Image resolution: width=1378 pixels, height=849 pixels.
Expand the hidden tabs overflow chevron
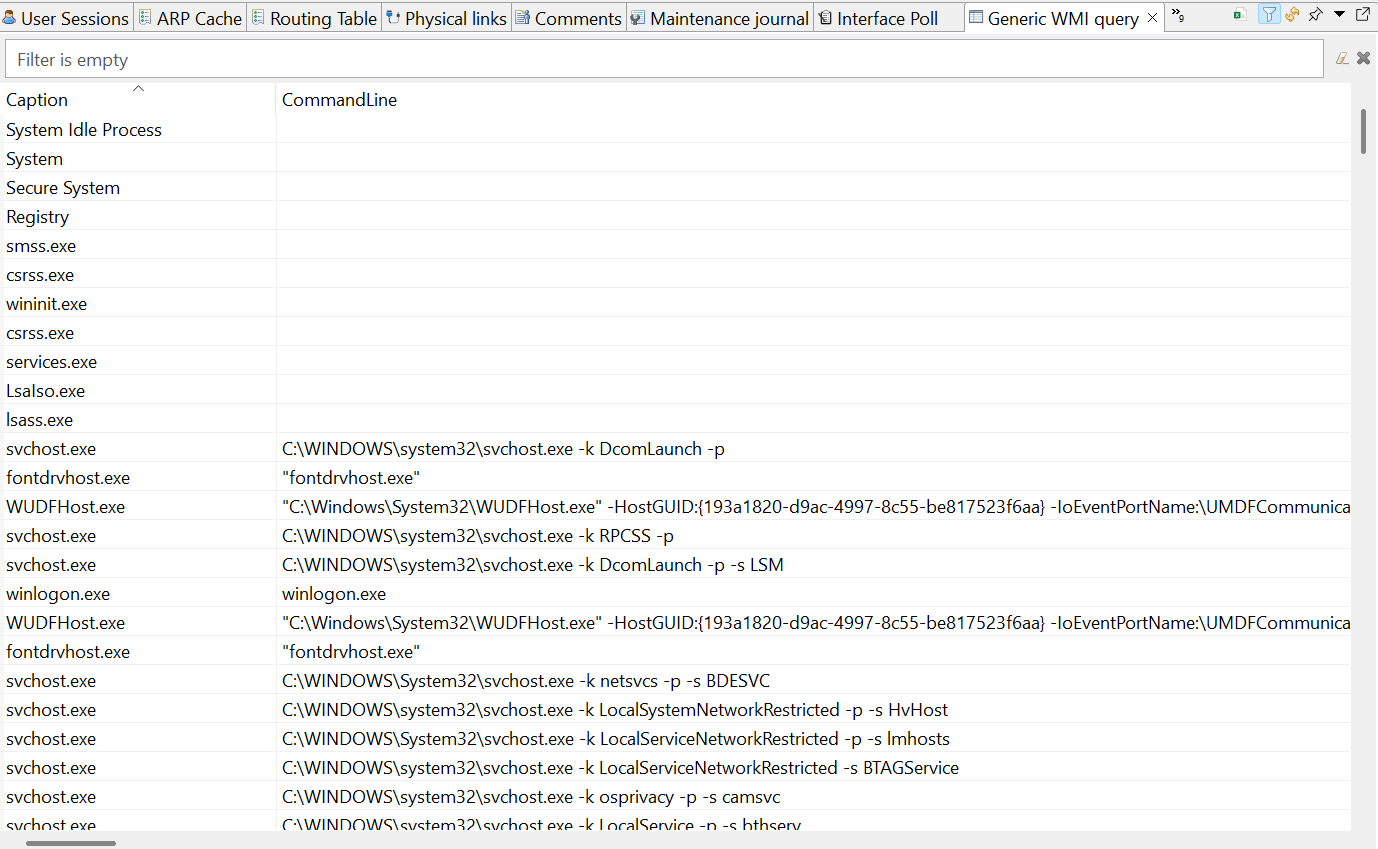(1176, 11)
